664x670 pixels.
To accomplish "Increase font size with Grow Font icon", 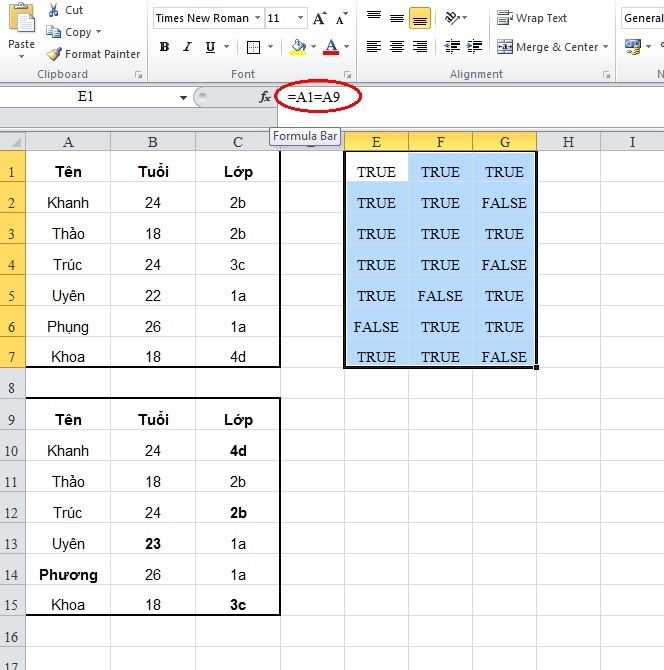I will tap(319, 18).
